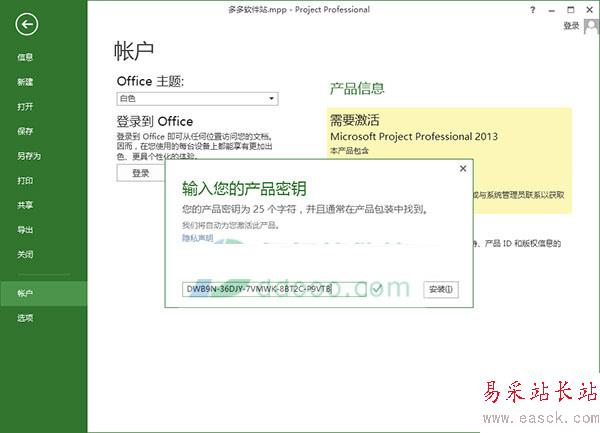Maximize the Project Professional window
The width and height of the screenshot is (600, 433).
pyautogui.click(x=571, y=10)
